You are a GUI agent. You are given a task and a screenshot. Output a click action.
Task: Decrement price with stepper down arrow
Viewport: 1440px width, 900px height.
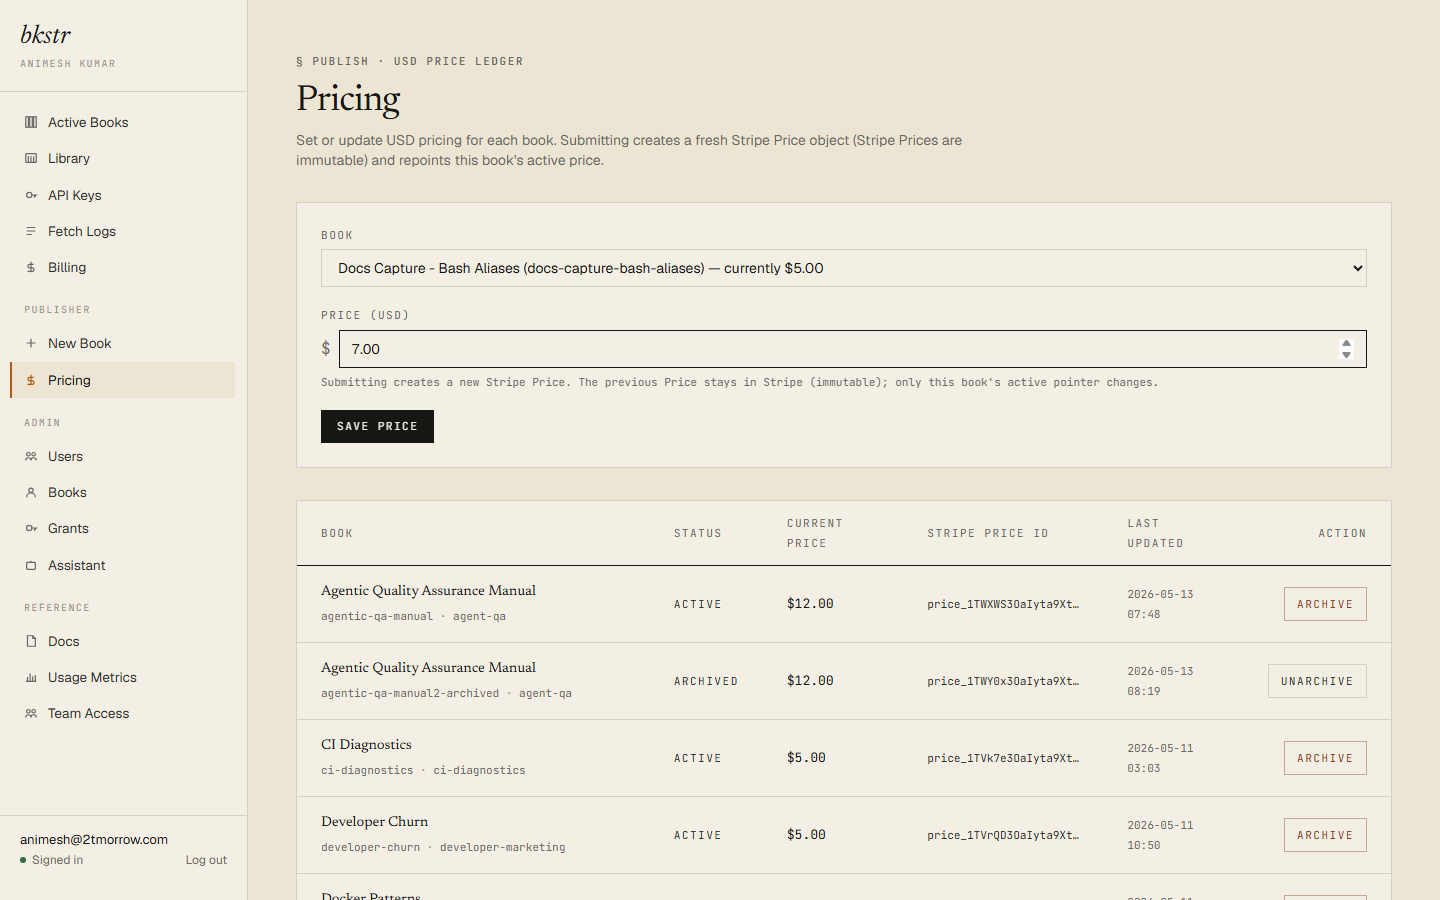[1346, 355]
